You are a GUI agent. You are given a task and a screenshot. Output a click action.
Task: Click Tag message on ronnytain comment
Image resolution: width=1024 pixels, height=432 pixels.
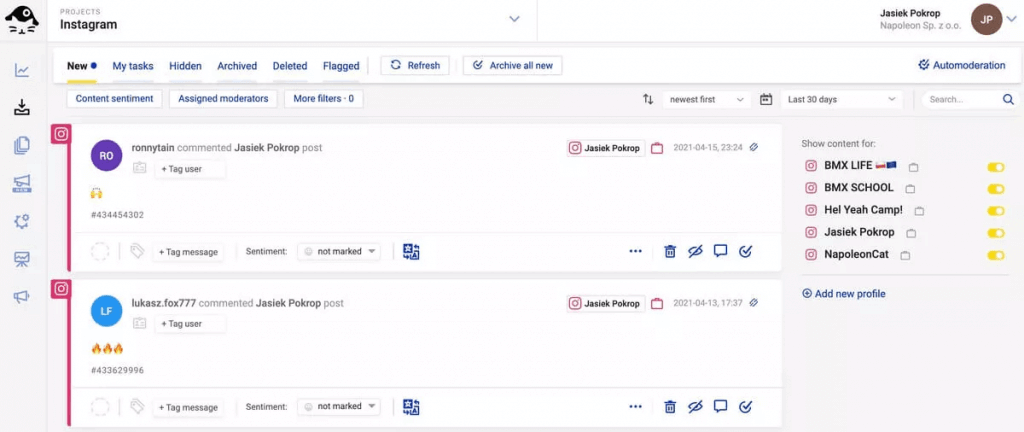(x=188, y=252)
